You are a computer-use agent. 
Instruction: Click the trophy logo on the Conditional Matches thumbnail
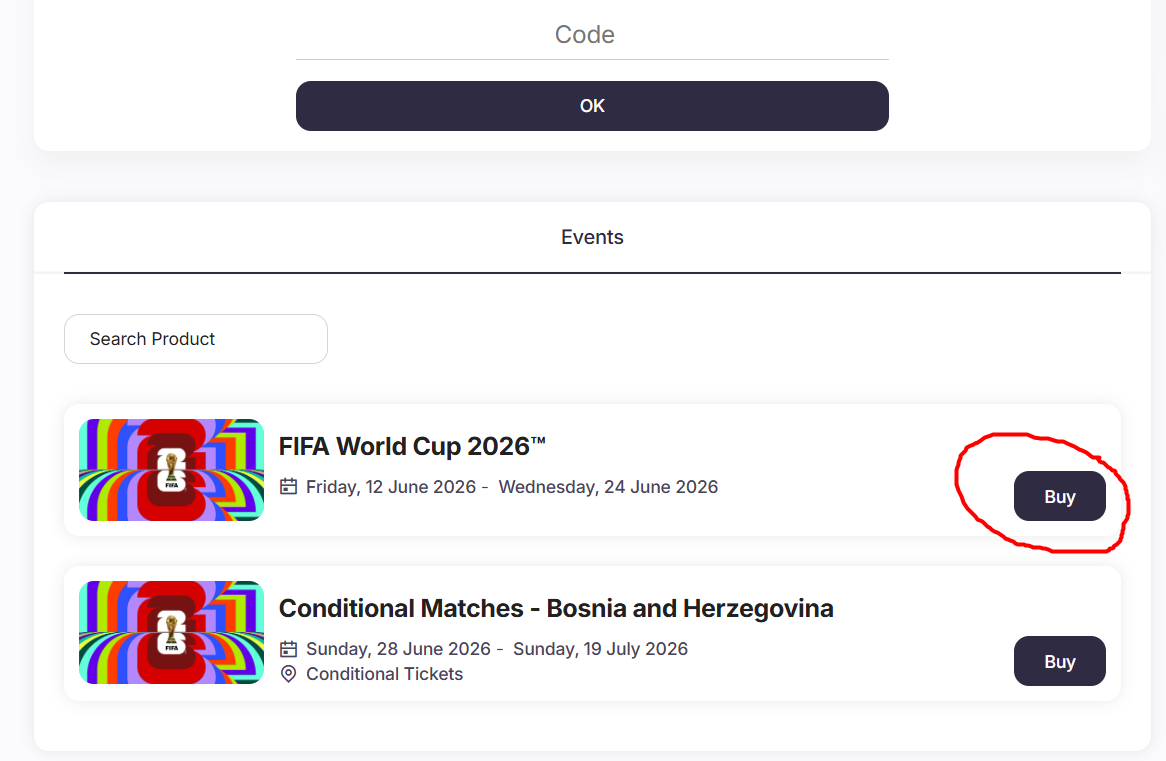(172, 631)
